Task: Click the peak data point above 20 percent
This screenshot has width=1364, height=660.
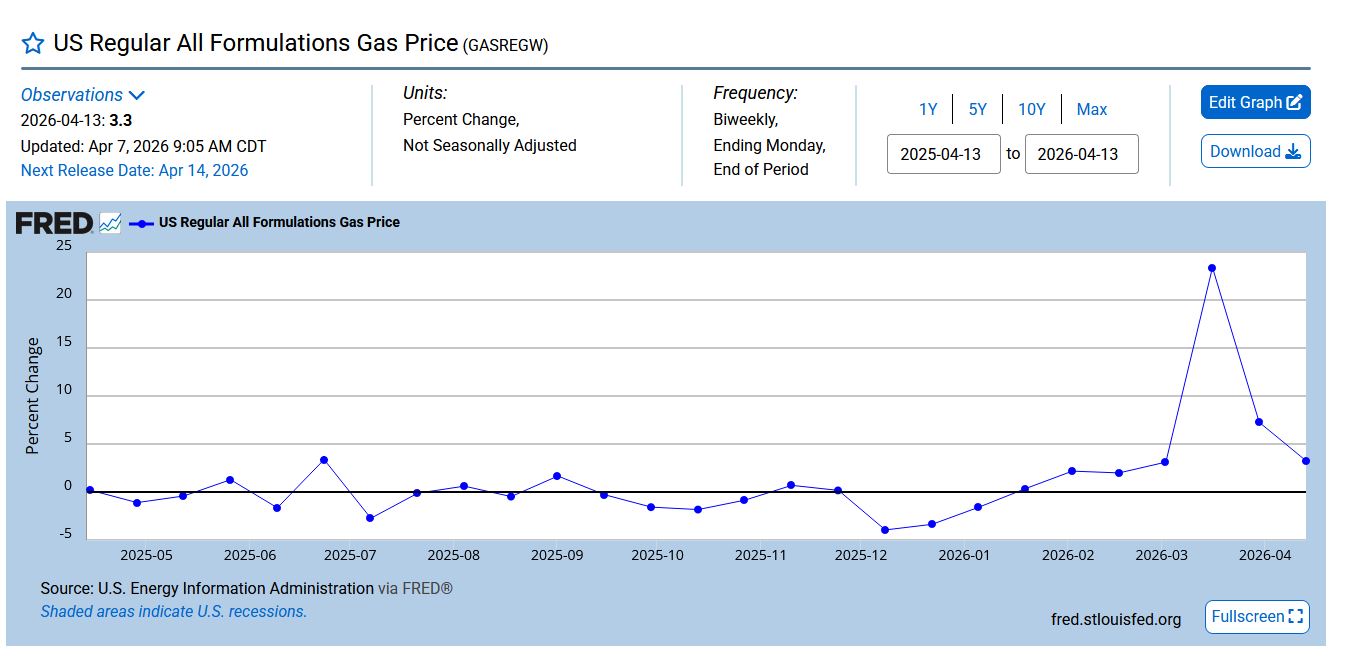Action: (1212, 268)
